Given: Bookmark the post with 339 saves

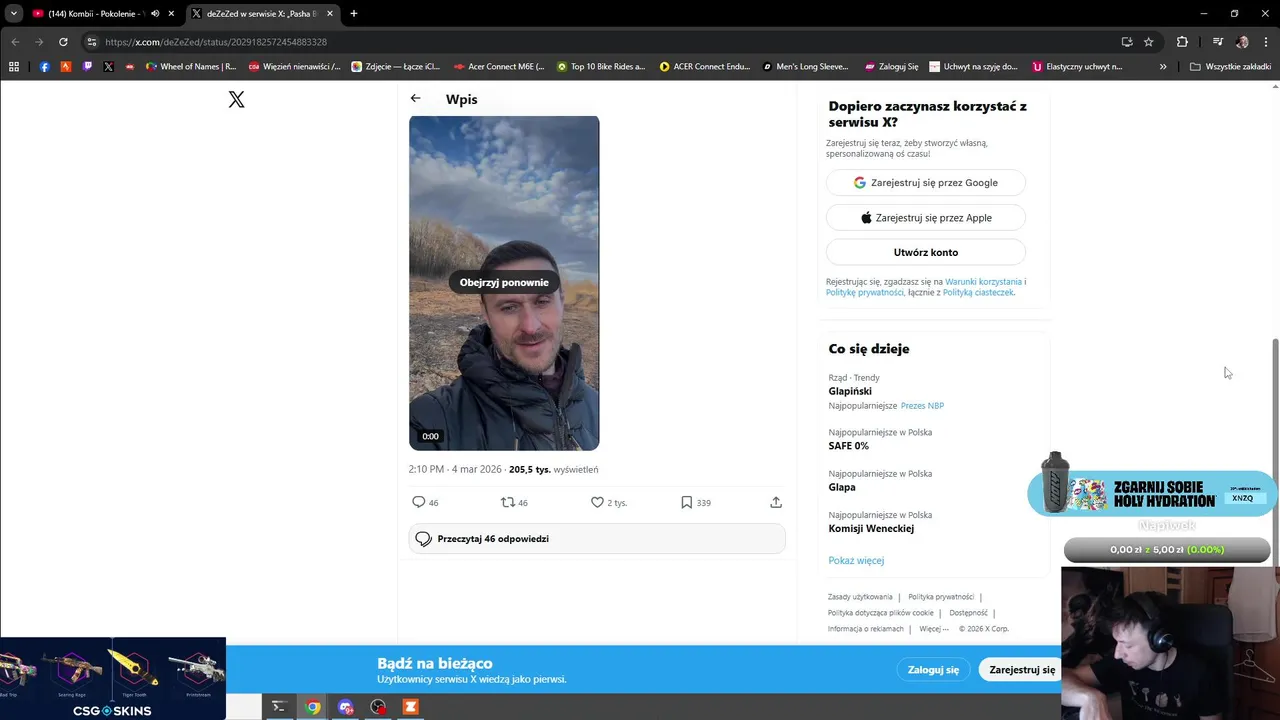Looking at the screenshot, I should 686,502.
